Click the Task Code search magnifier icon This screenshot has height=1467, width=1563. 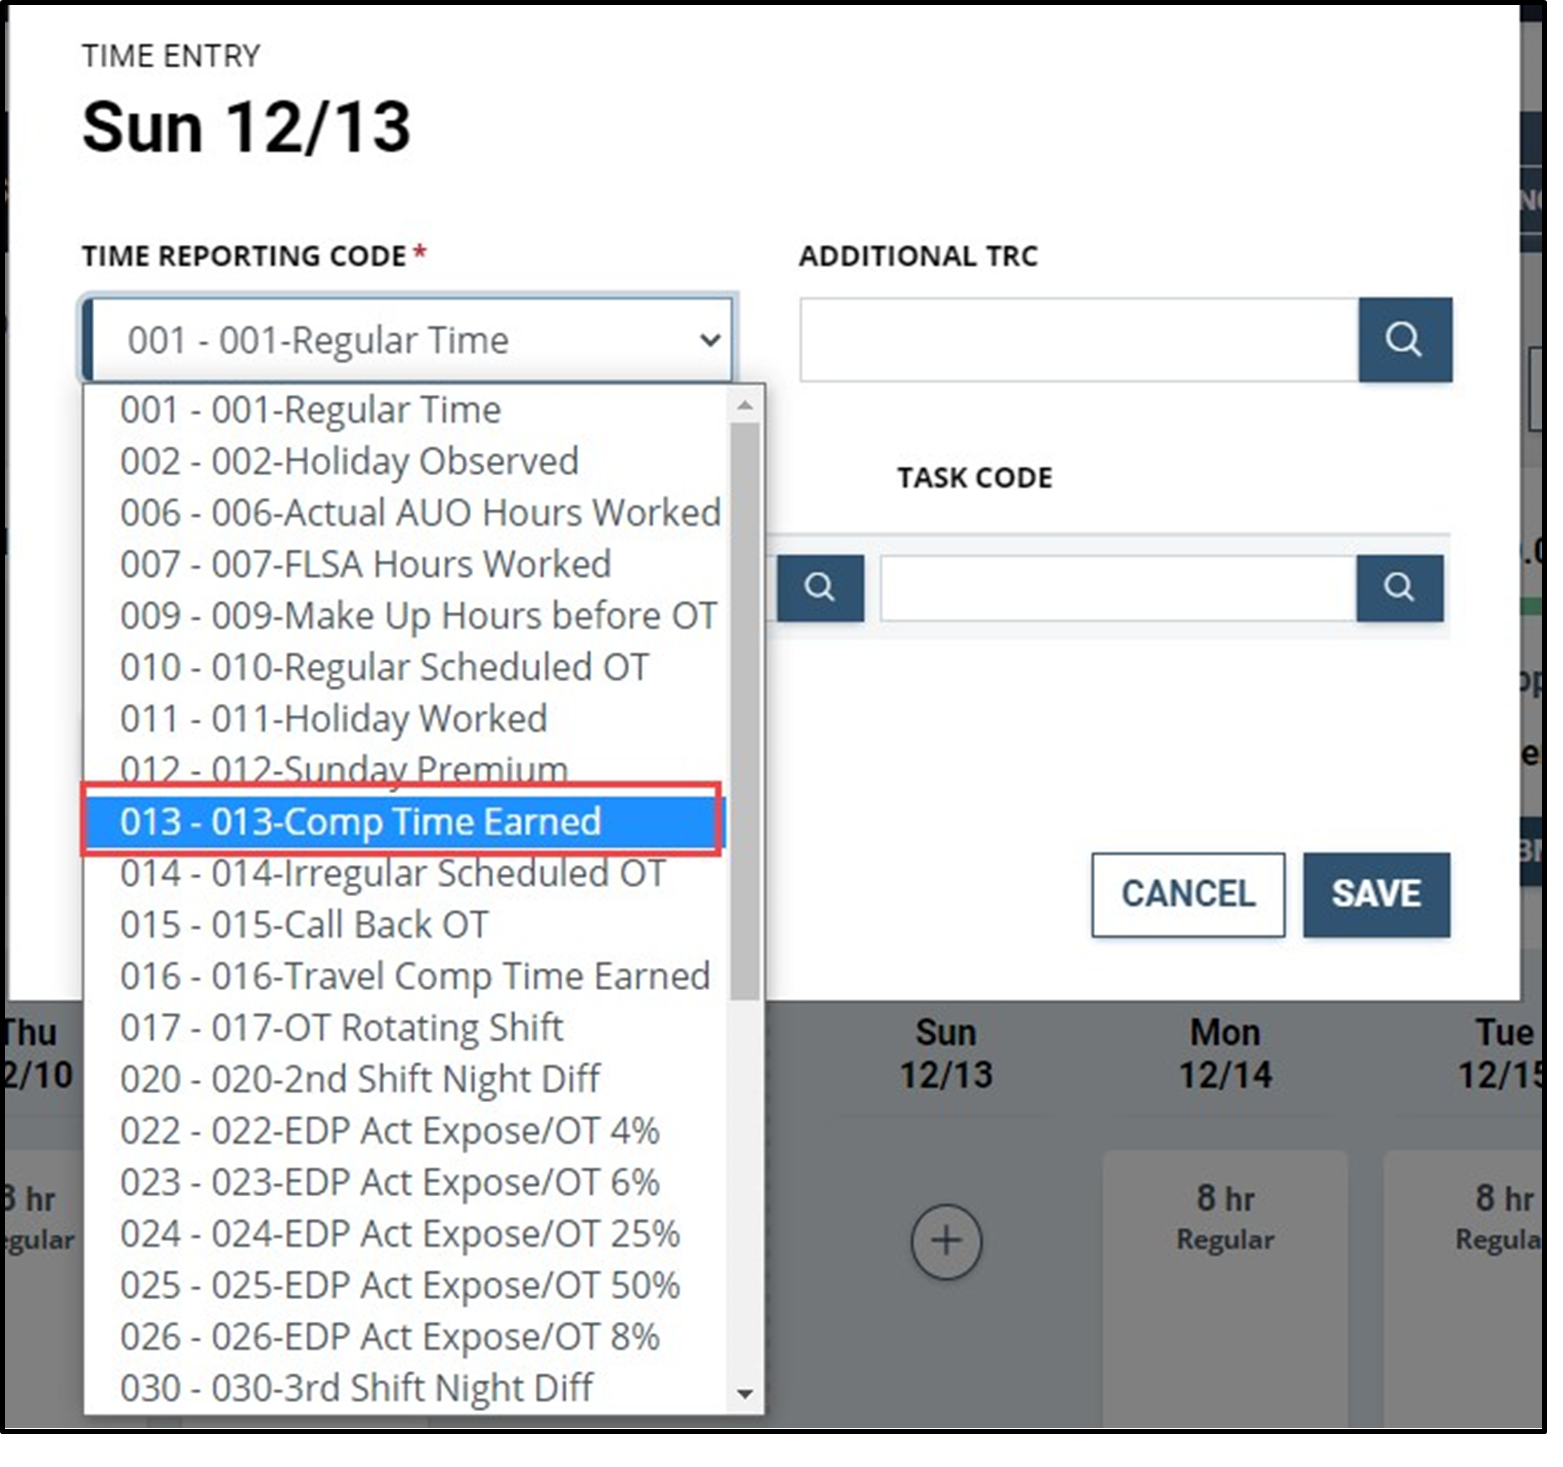[x=1399, y=588]
